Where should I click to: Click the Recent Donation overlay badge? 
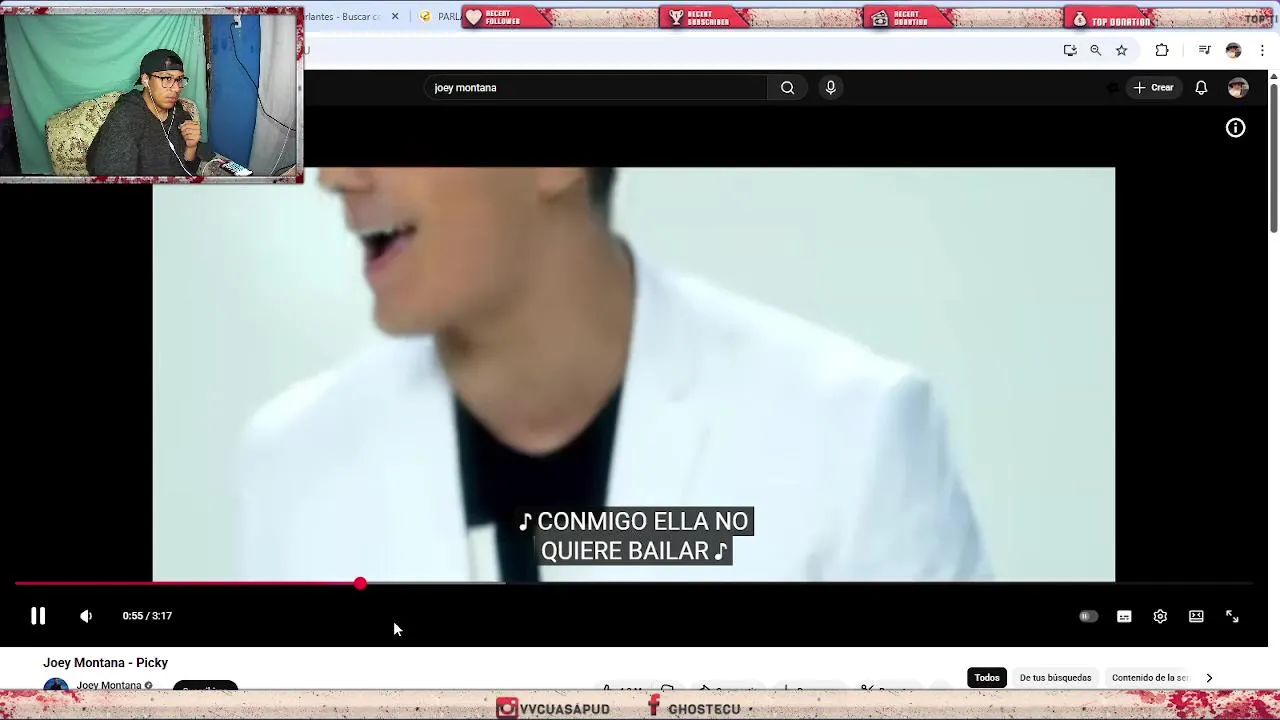coord(910,18)
